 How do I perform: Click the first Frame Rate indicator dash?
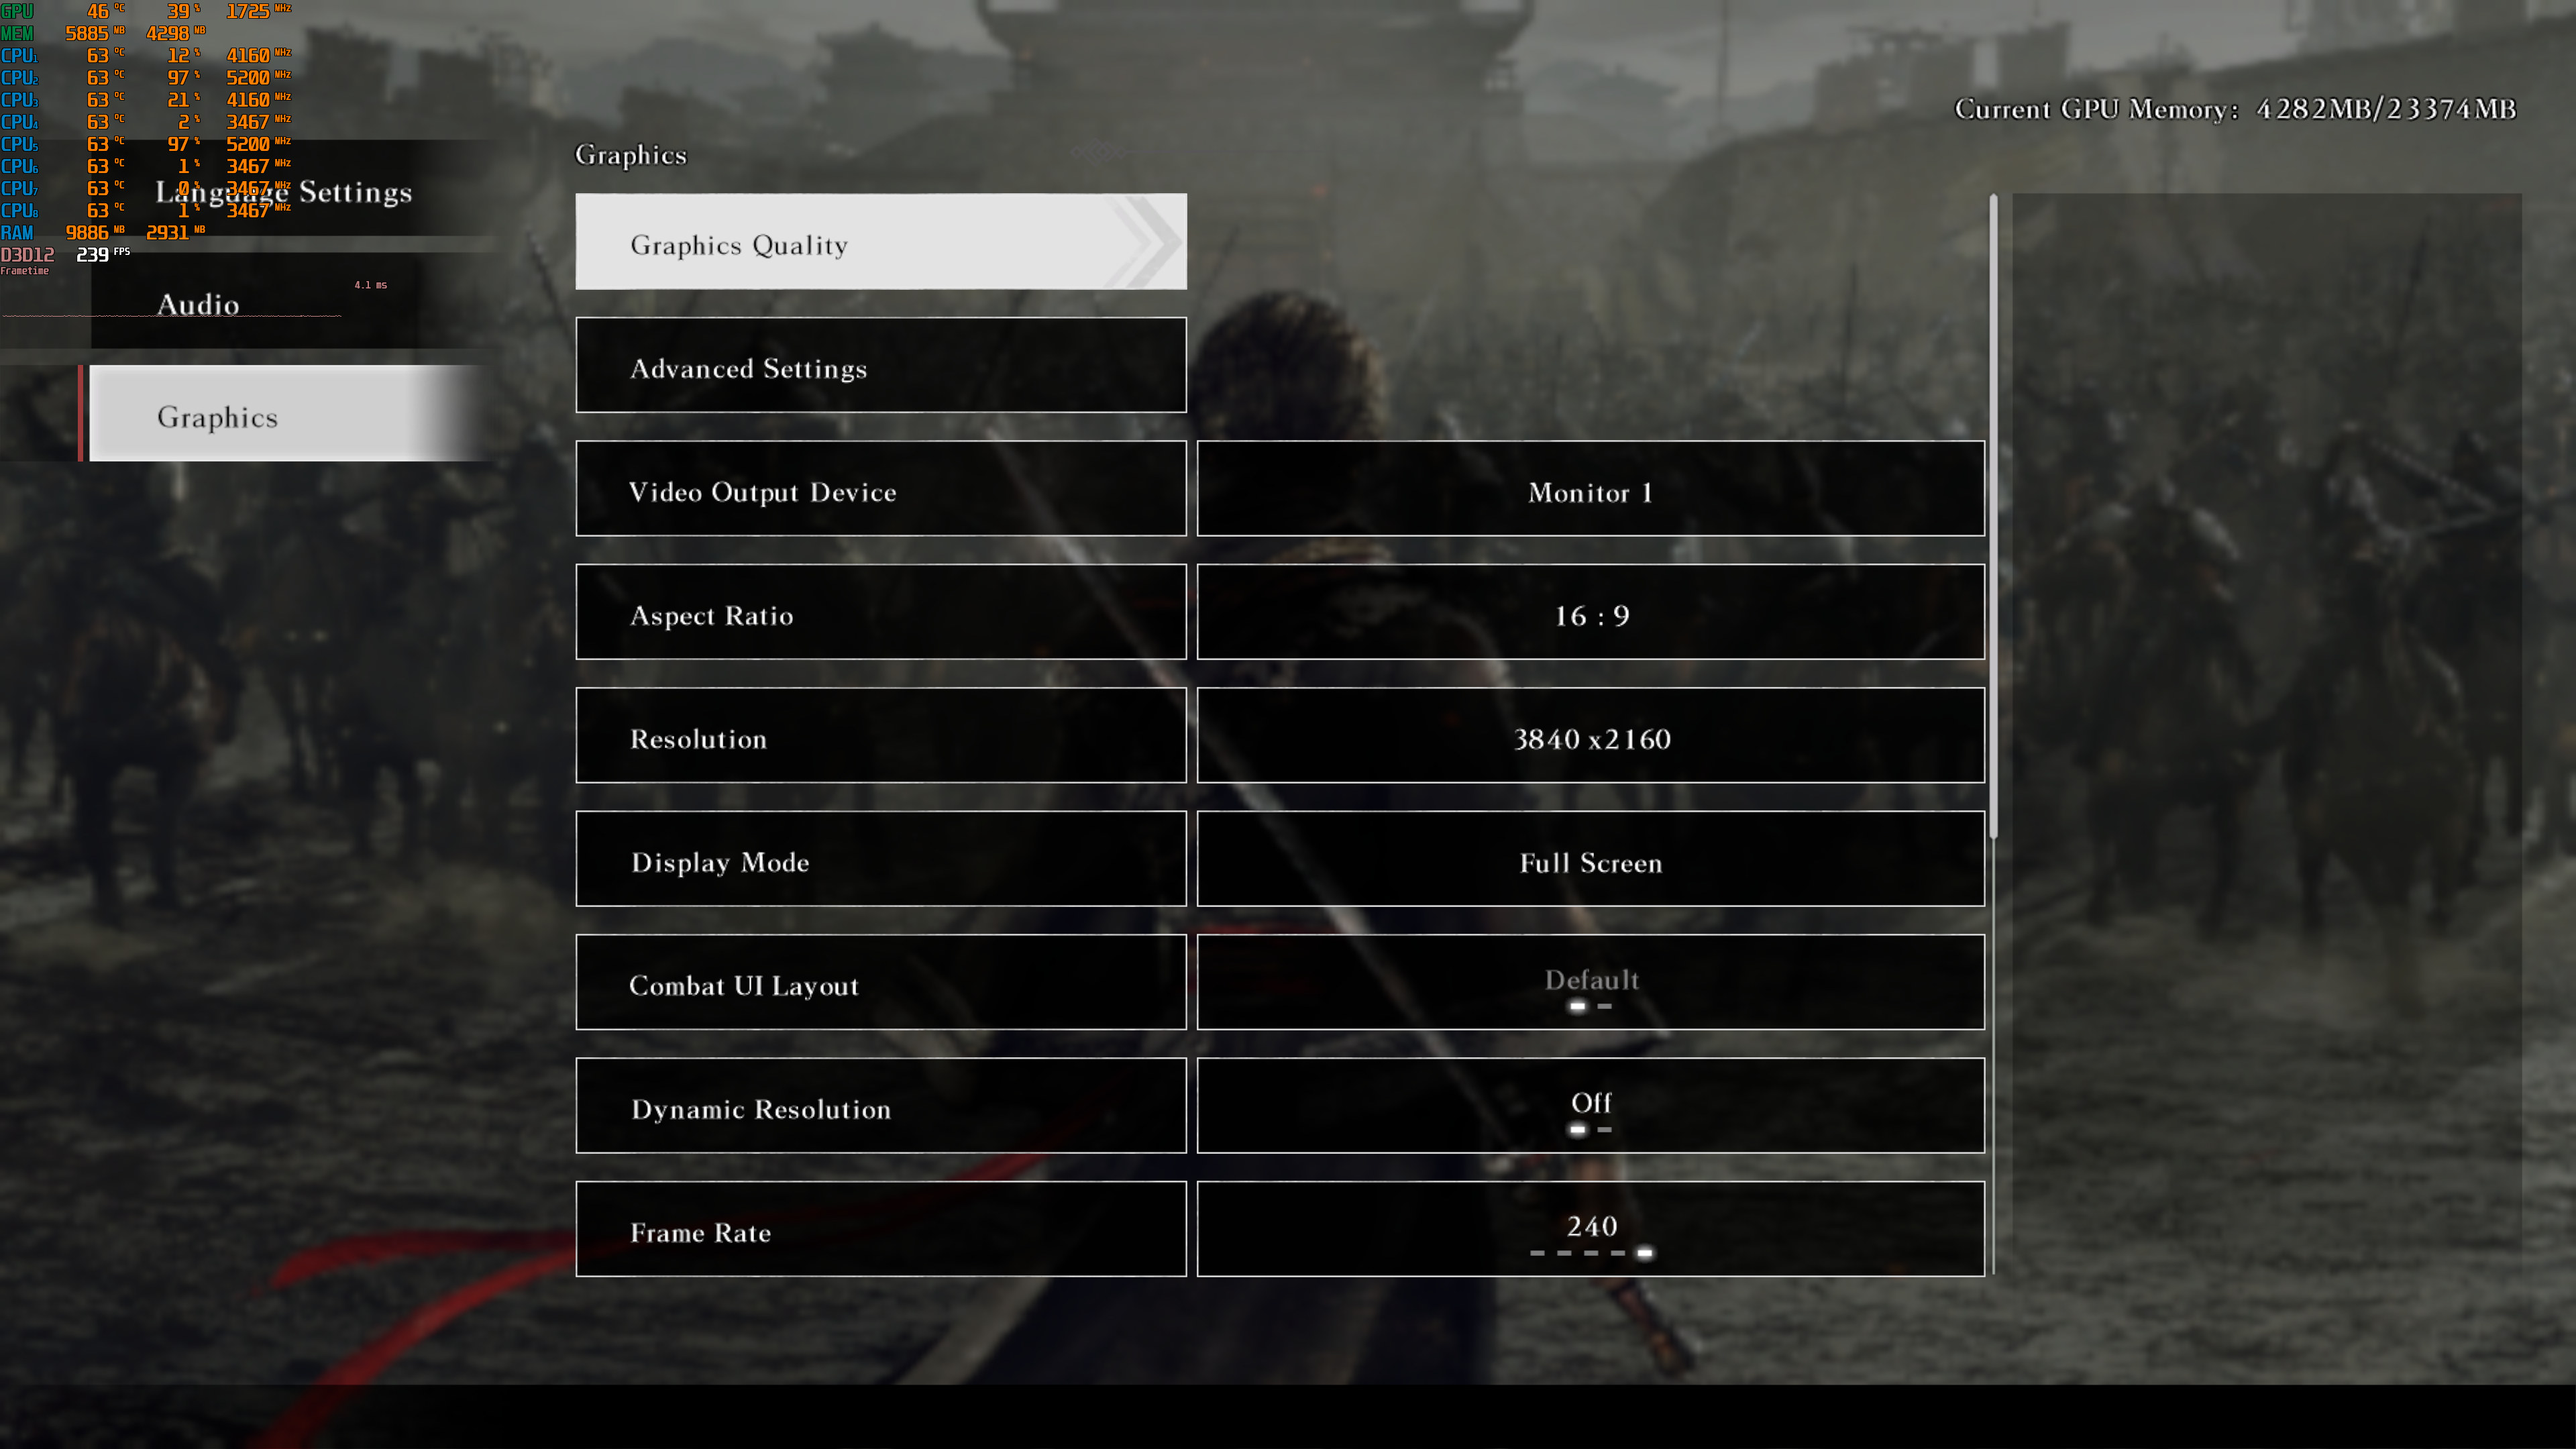pyautogui.click(x=1537, y=1253)
